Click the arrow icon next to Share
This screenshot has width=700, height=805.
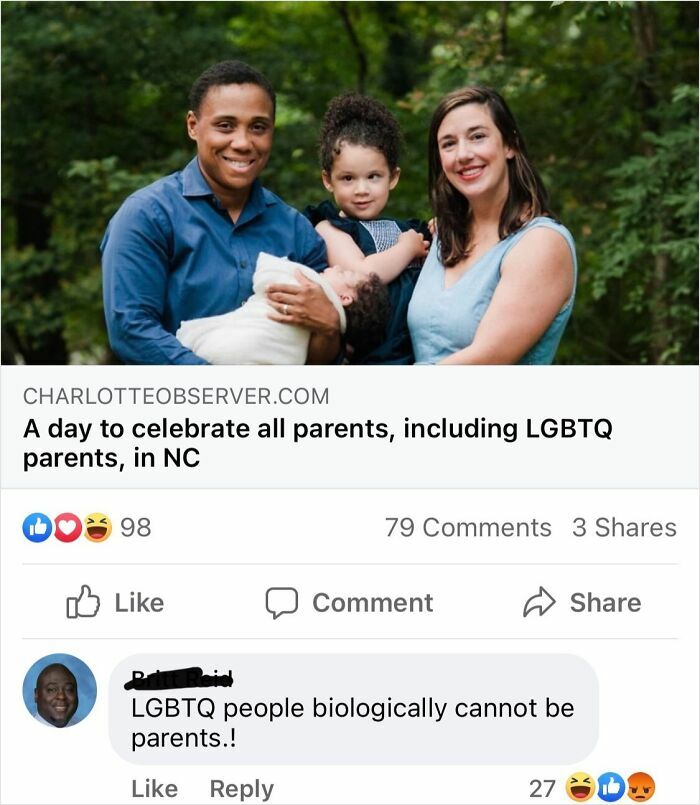click(540, 601)
